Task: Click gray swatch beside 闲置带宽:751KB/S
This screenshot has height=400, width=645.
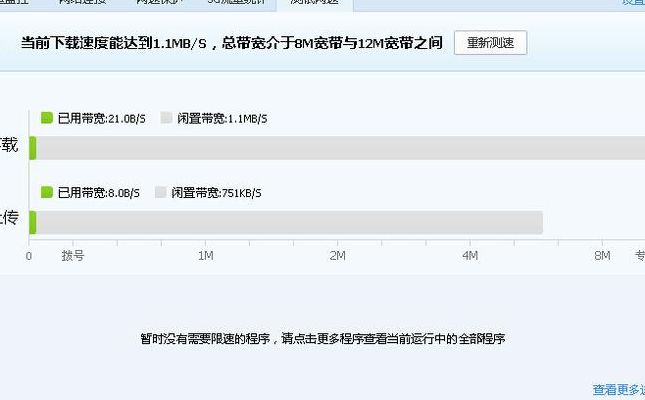Action: point(160,192)
